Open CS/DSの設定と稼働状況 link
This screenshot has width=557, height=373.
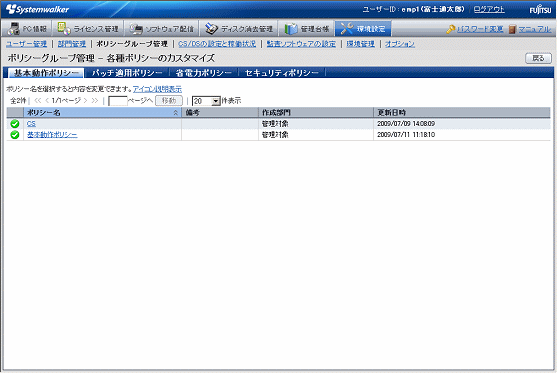pyautogui.click(x=217, y=44)
